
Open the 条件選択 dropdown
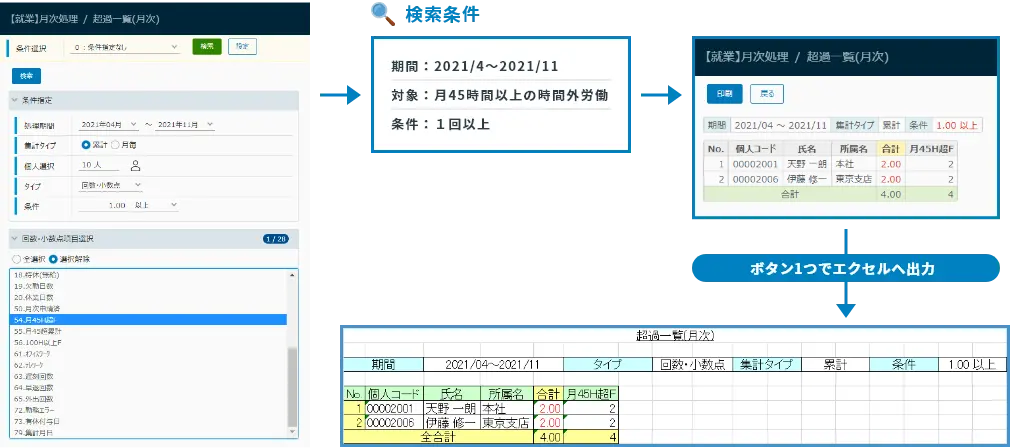coord(126,47)
